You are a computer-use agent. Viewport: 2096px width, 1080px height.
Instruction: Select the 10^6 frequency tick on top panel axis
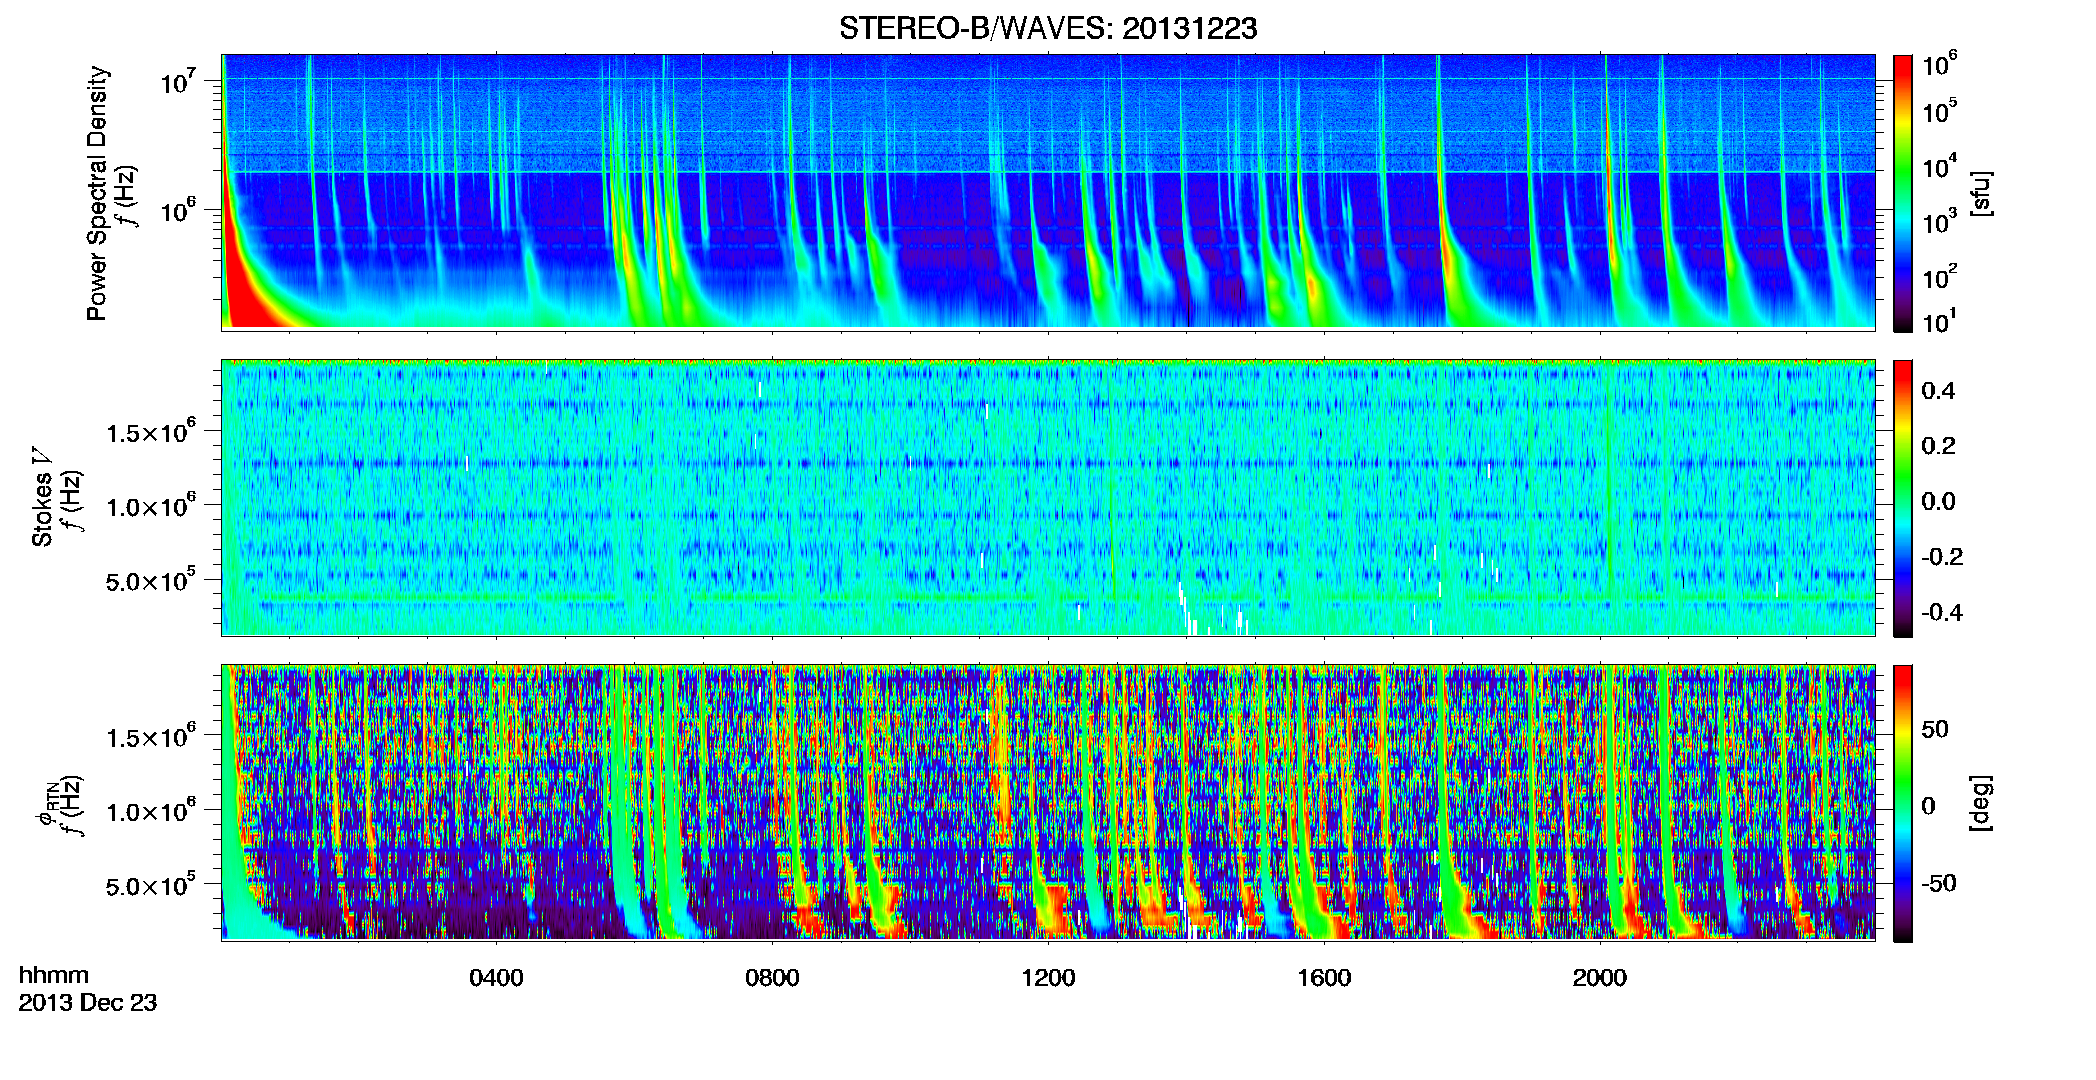(x=177, y=211)
